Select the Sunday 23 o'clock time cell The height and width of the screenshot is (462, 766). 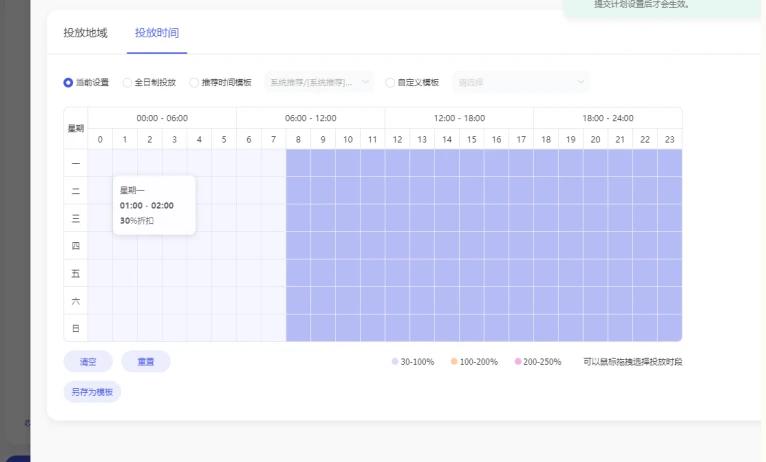(x=669, y=328)
